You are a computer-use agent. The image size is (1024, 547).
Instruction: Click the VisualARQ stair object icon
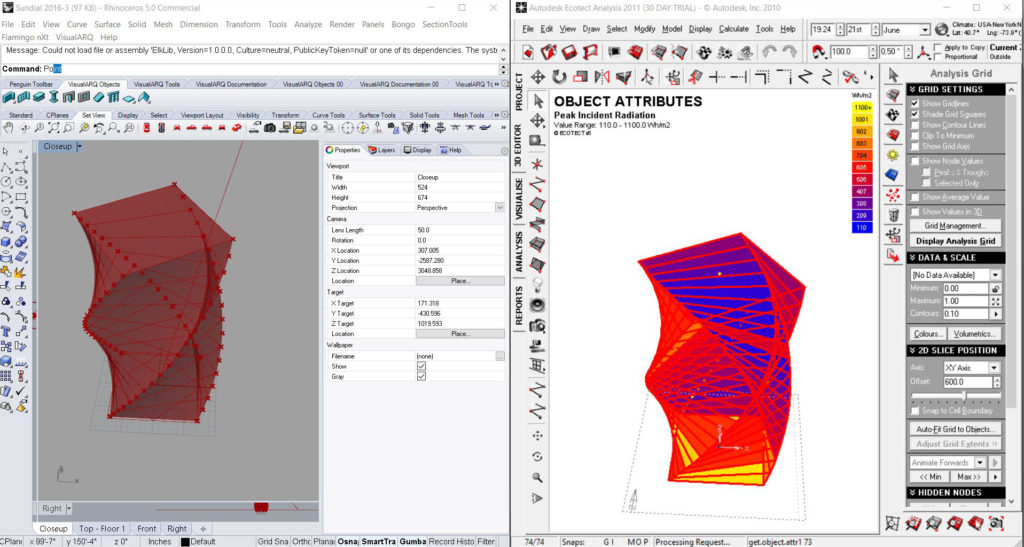[x=99, y=98]
